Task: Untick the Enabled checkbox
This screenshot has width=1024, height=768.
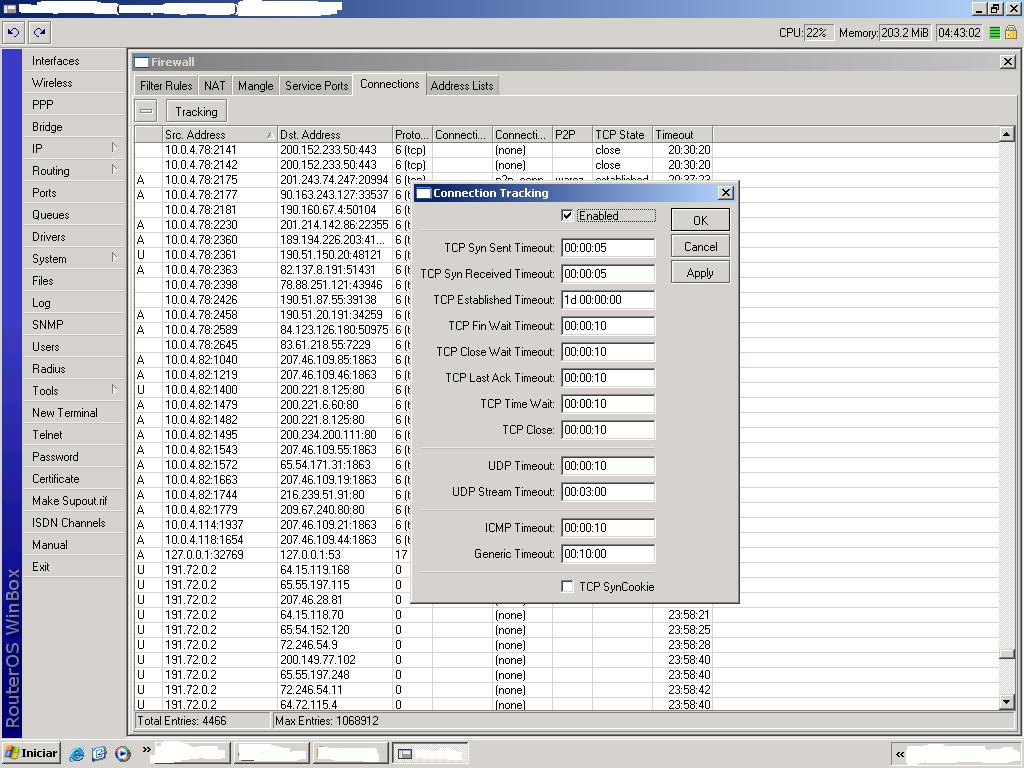Action: tap(567, 216)
